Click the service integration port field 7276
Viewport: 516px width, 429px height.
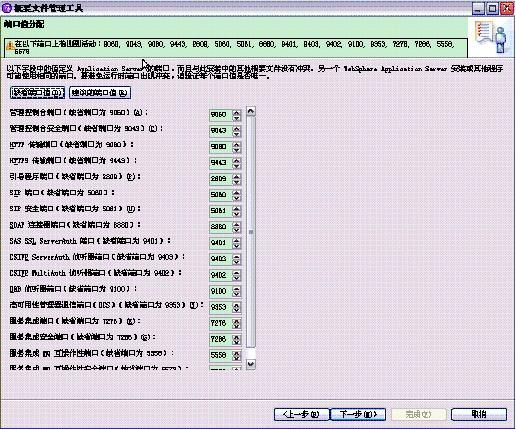pos(220,323)
